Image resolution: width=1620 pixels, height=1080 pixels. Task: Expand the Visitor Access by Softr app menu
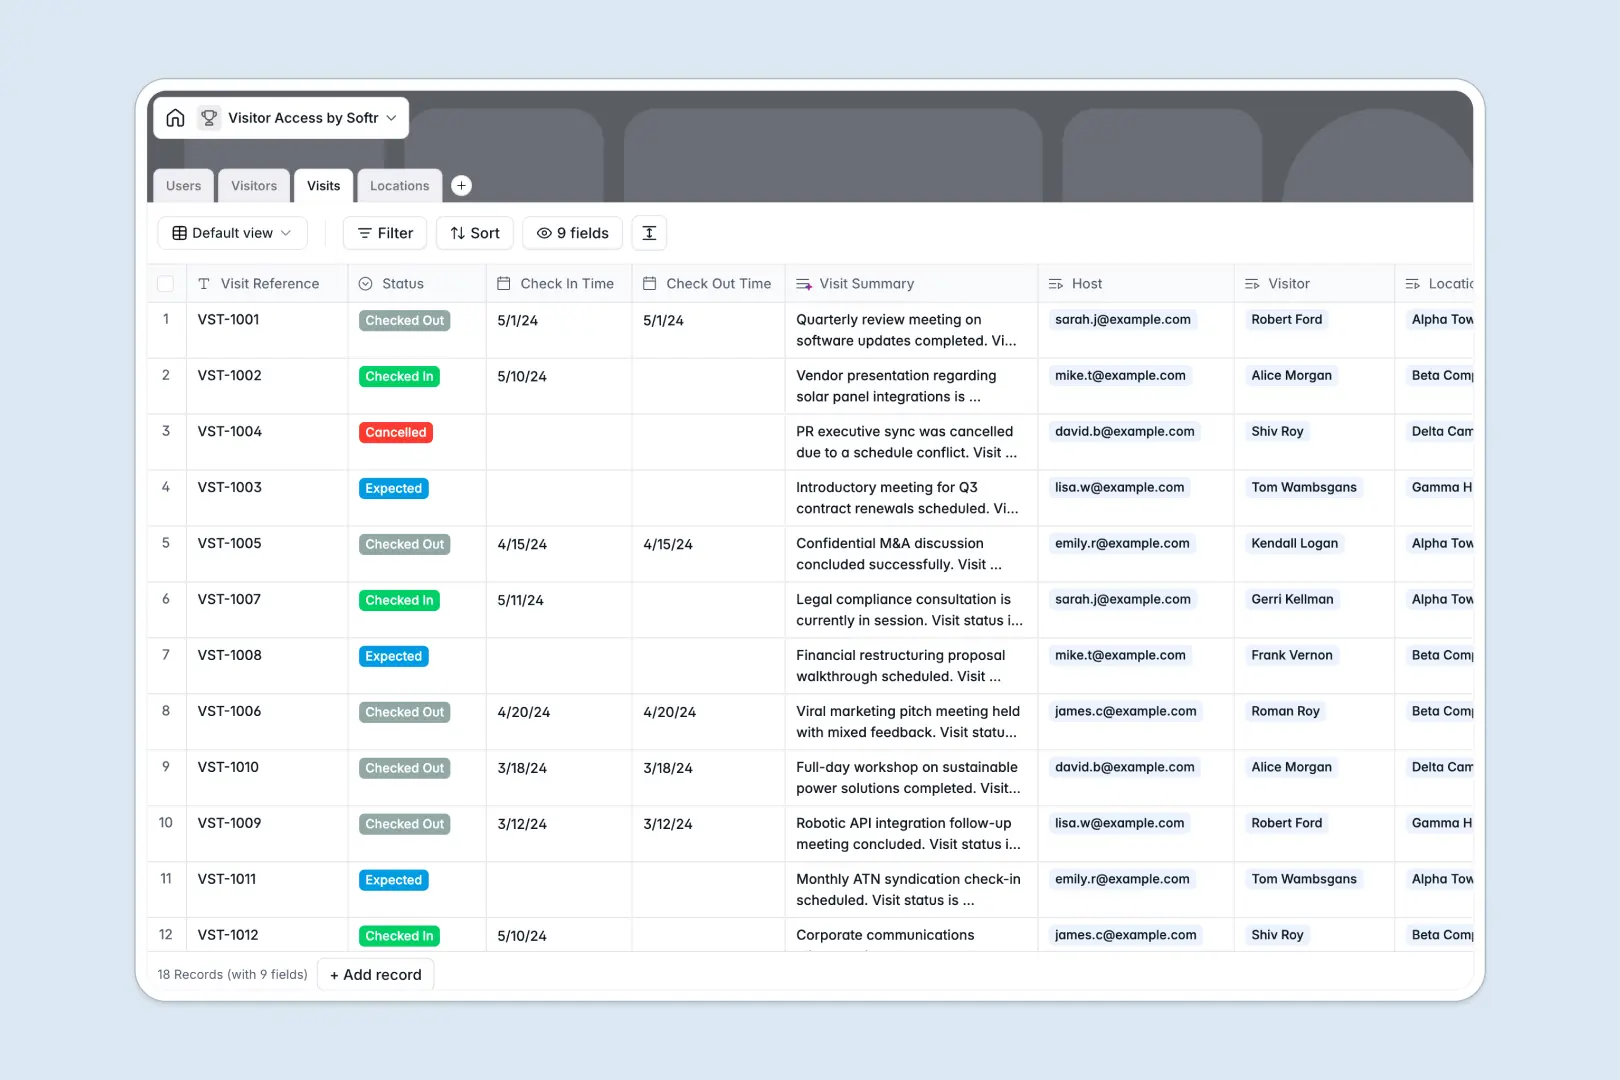click(391, 117)
